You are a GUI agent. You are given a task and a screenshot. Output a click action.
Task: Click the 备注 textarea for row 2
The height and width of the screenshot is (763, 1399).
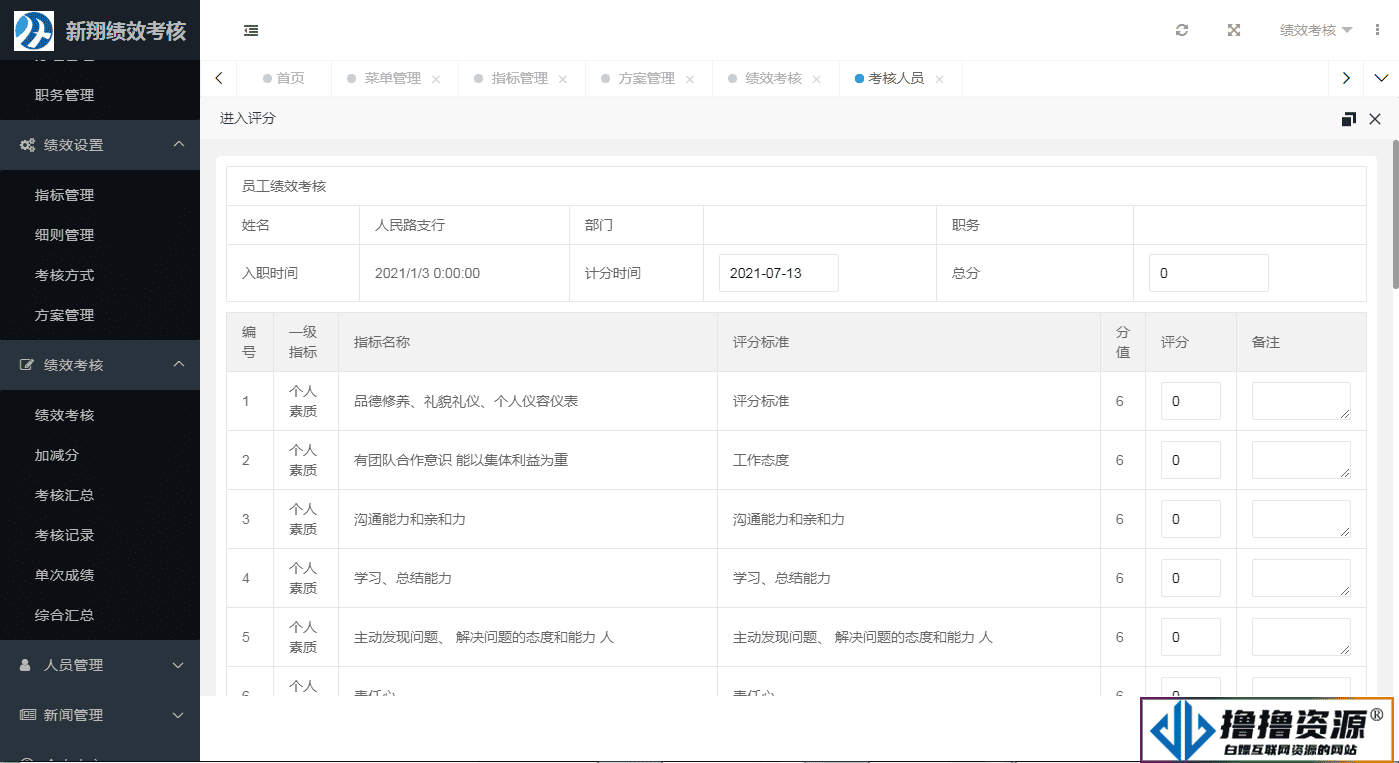click(1301, 460)
